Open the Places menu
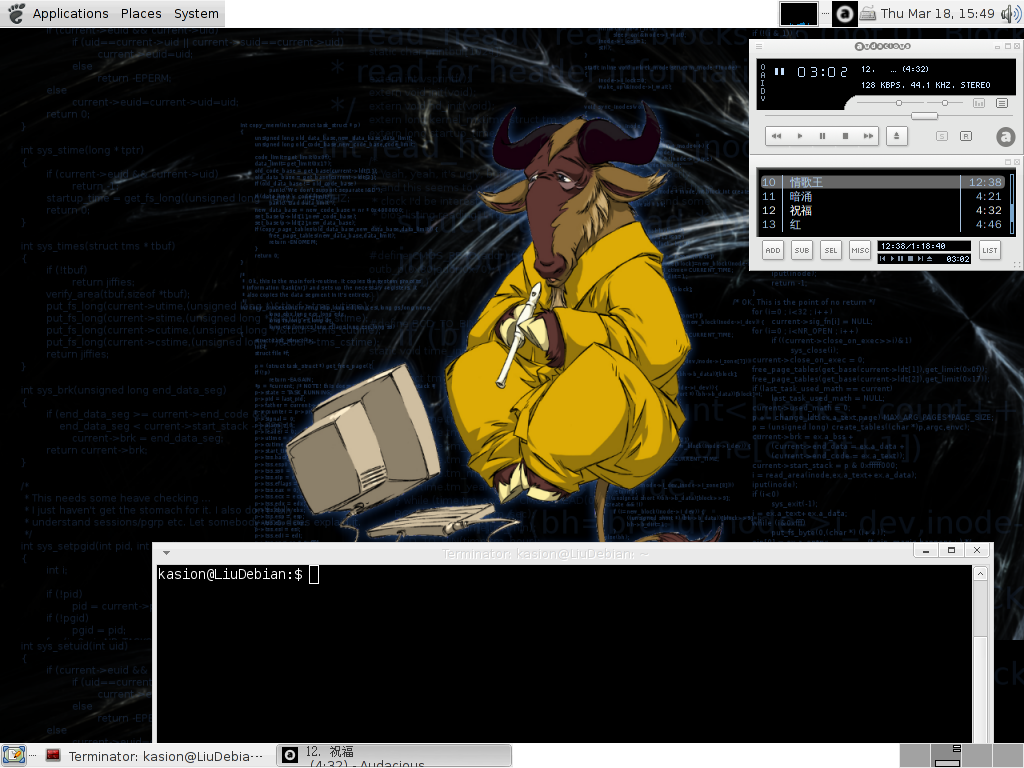 pos(141,14)
